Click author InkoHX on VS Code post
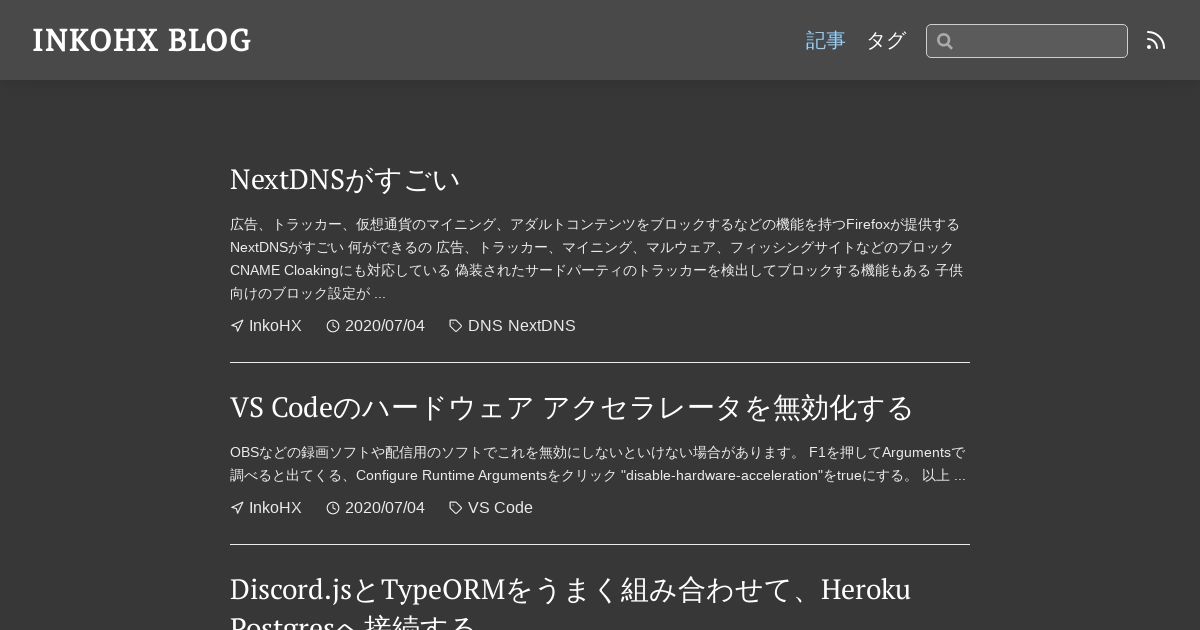Image resolution: width=1200 pixels, height=630 pixels. click(x=275, y=507)
